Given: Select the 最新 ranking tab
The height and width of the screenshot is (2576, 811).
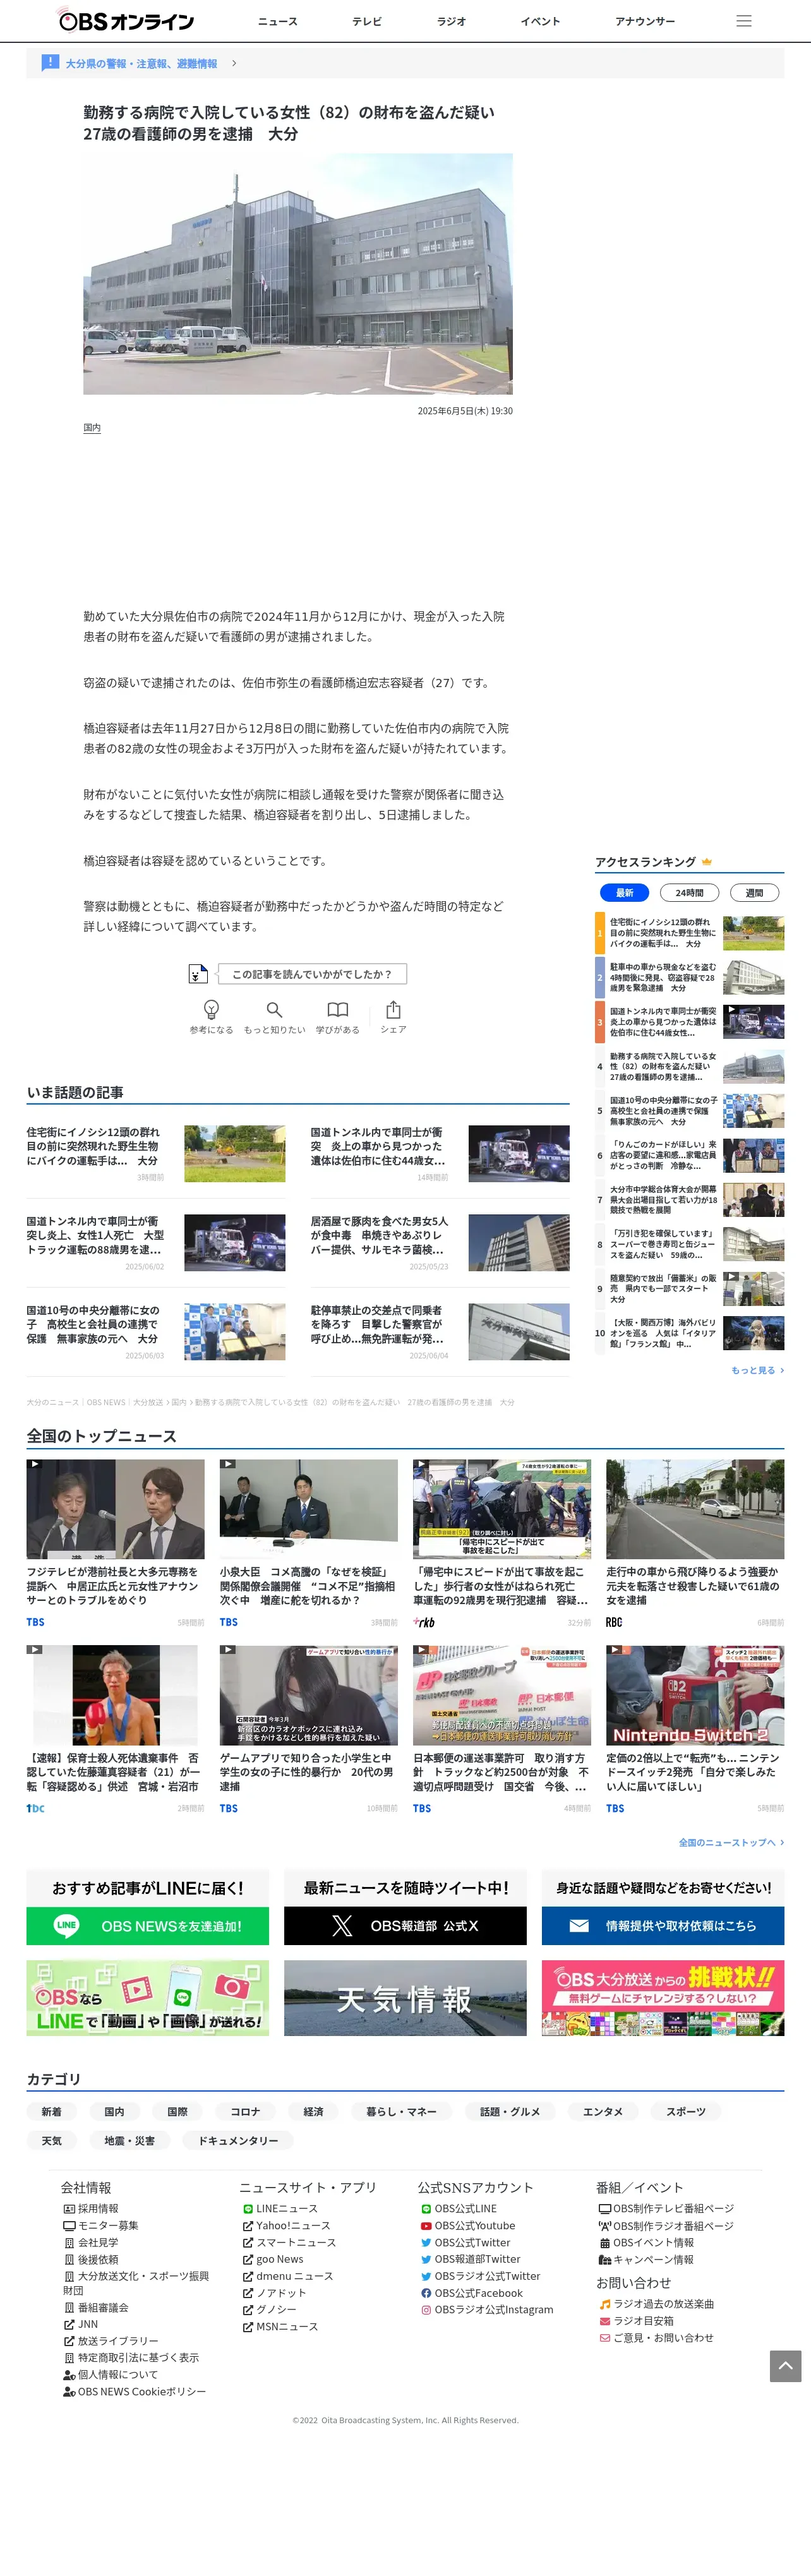Looking at the screenshot, I should (x=624, y=892).
